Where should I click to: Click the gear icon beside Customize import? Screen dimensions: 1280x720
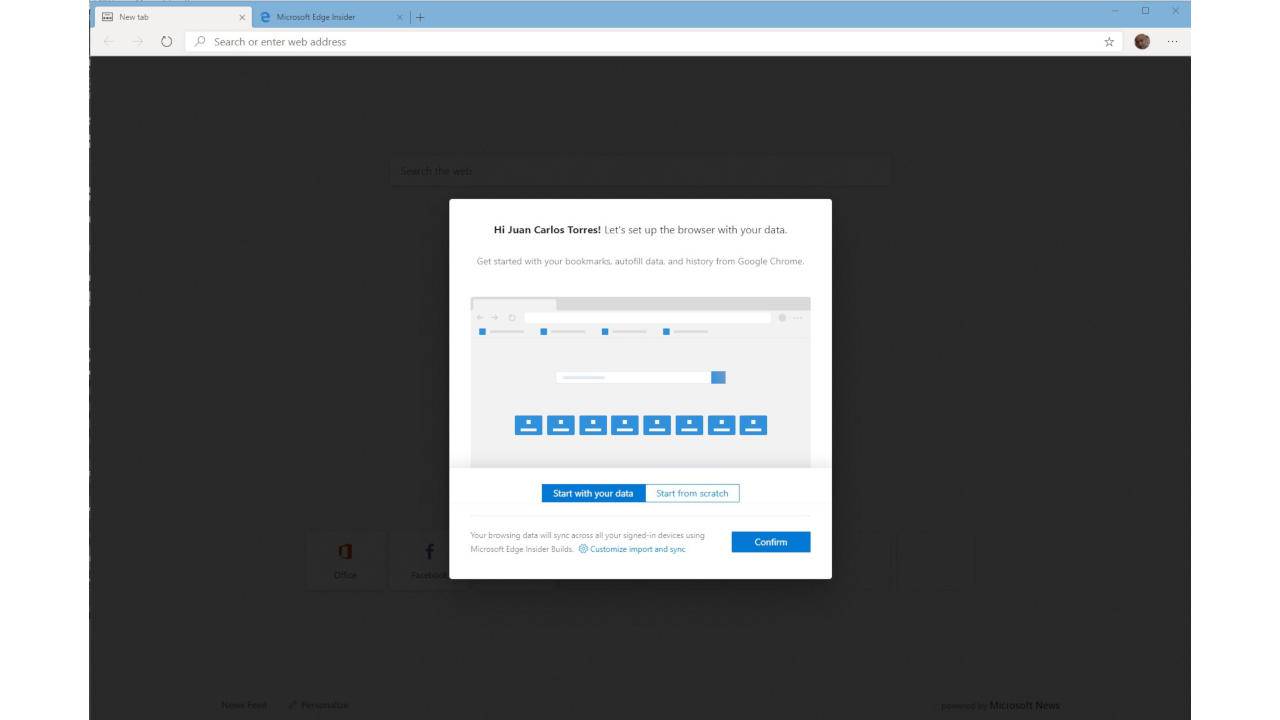coord(583,549)
